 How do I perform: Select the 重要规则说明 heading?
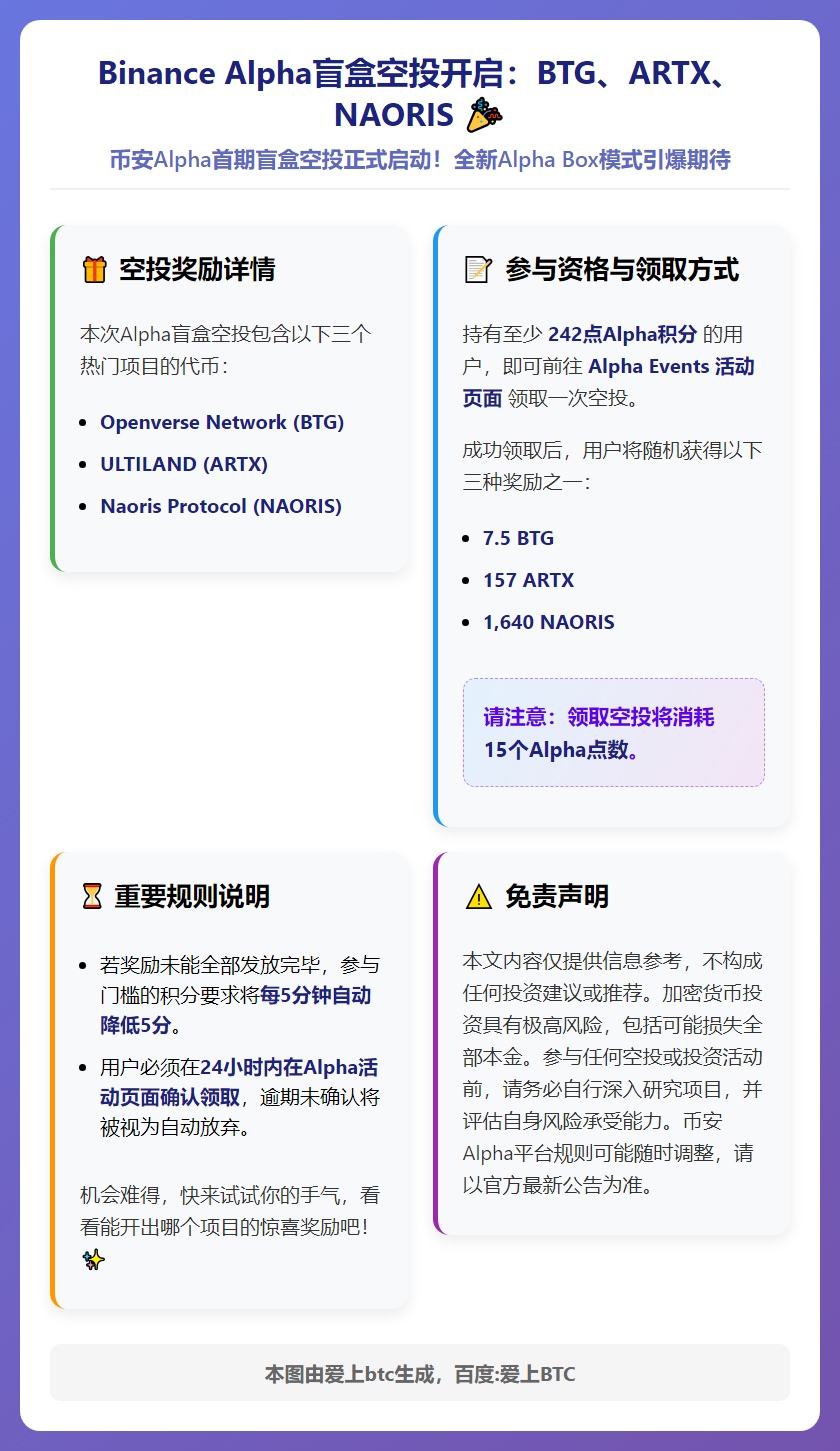[x=192, y=896]
